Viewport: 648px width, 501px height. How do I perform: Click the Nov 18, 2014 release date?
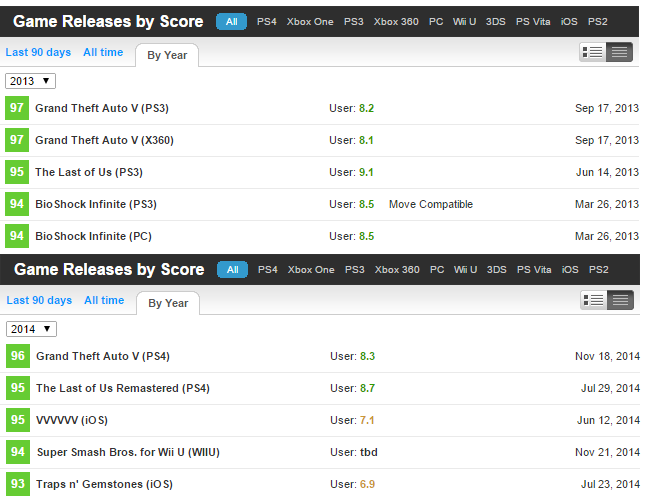[608, 356]
